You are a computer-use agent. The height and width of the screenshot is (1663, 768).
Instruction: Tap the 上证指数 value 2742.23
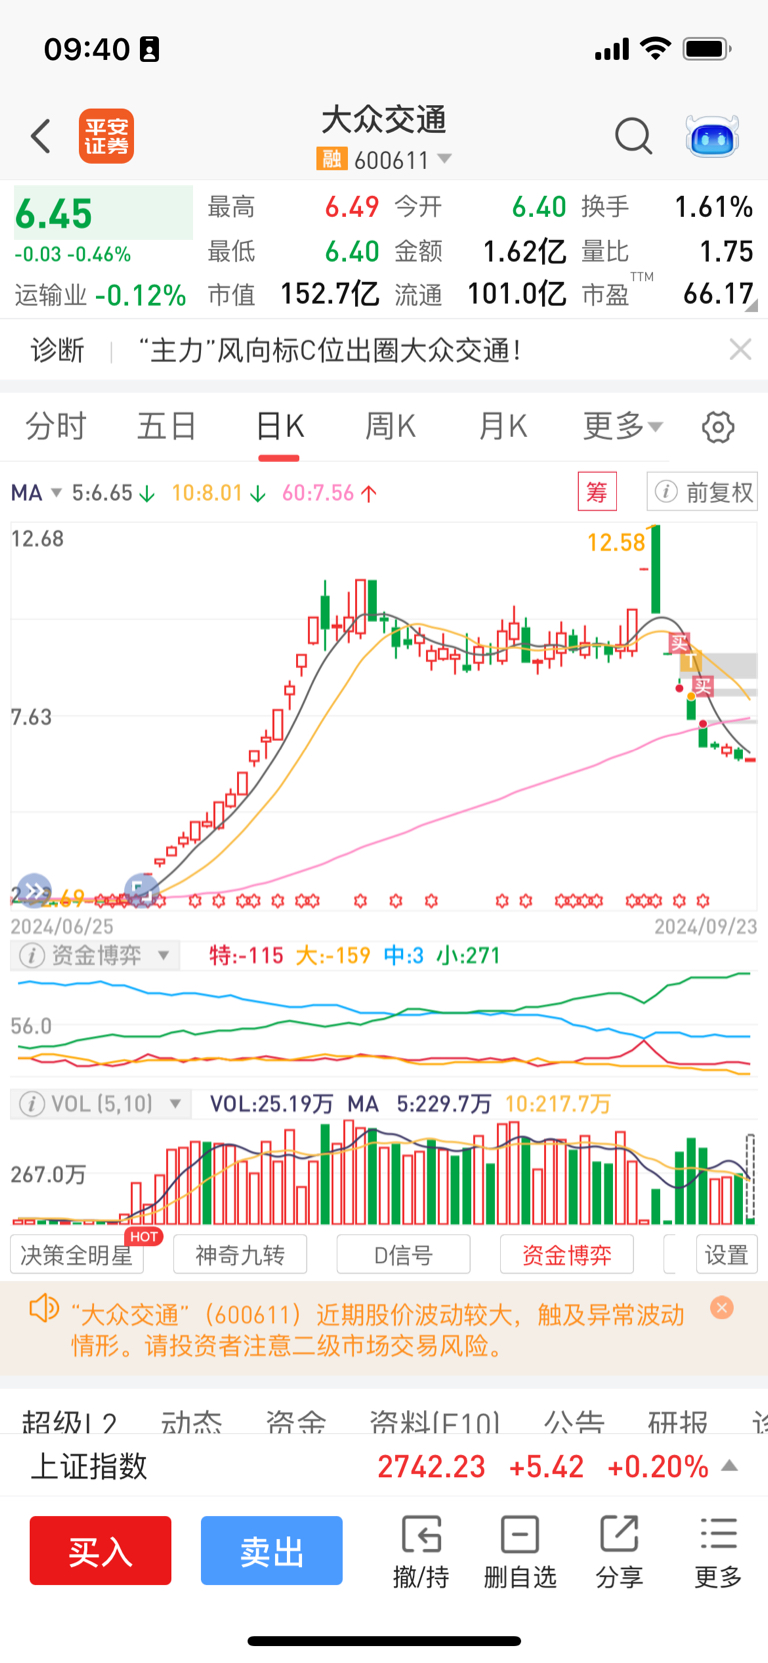431,1467
